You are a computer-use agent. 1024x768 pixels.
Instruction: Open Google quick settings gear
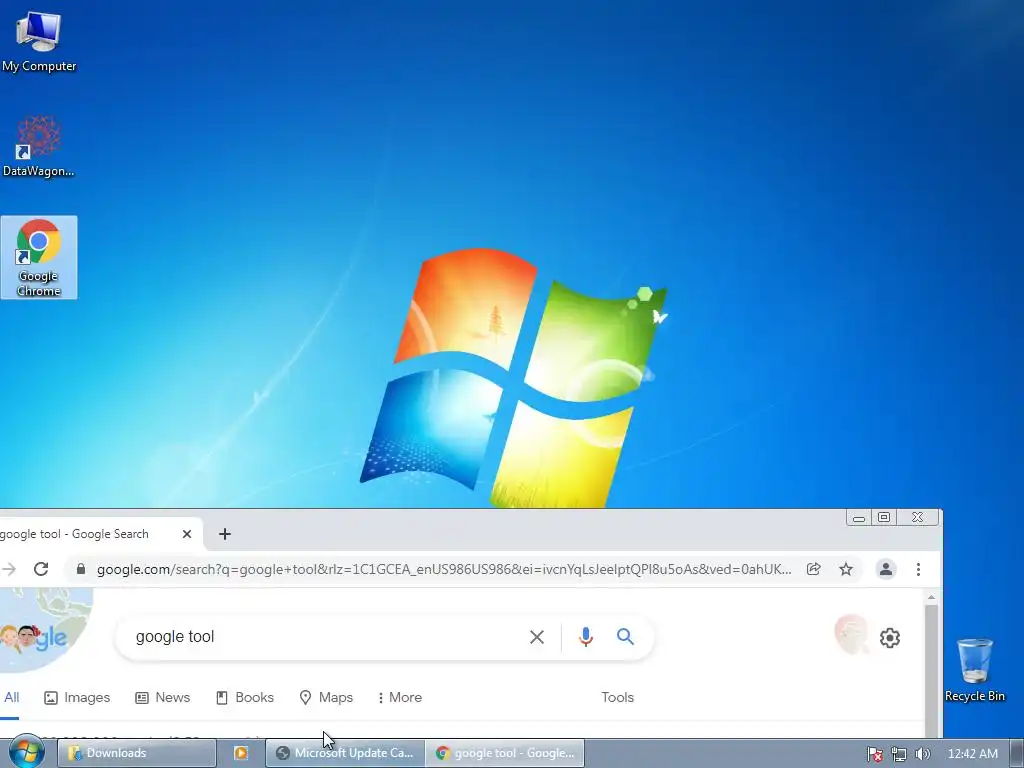pyautogui.click(x=889, y=637)
